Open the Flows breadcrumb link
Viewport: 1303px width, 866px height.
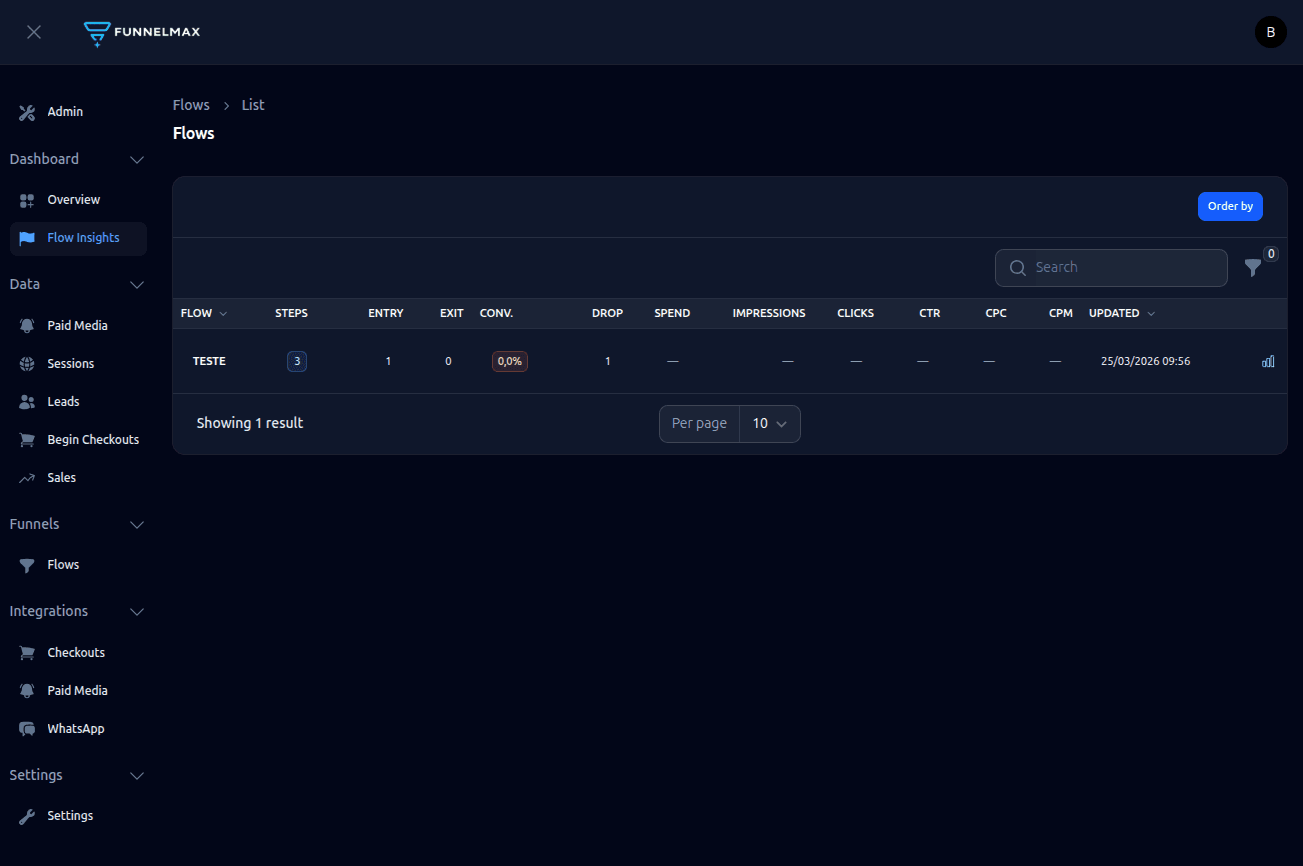pyautogui.click(x=191, y=104)
